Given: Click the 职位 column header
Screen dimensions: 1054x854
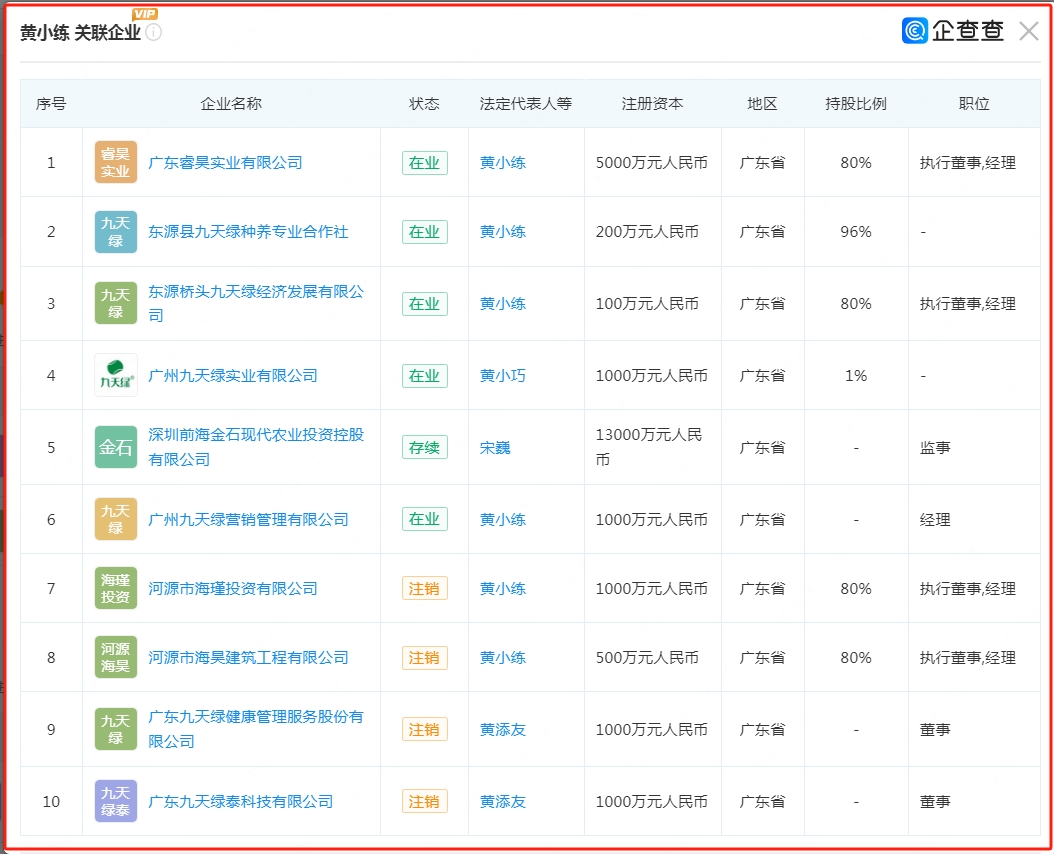Looking at the screenshot, I should (974, 104).
